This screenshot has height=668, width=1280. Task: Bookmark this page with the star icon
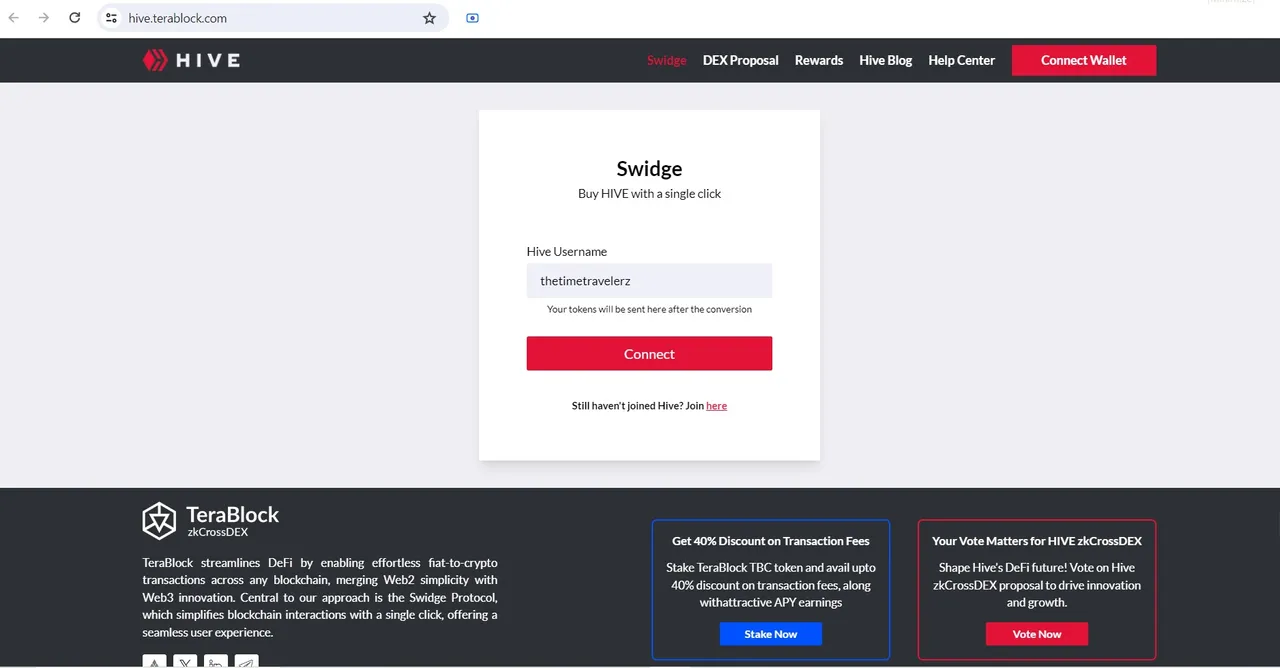430,18
